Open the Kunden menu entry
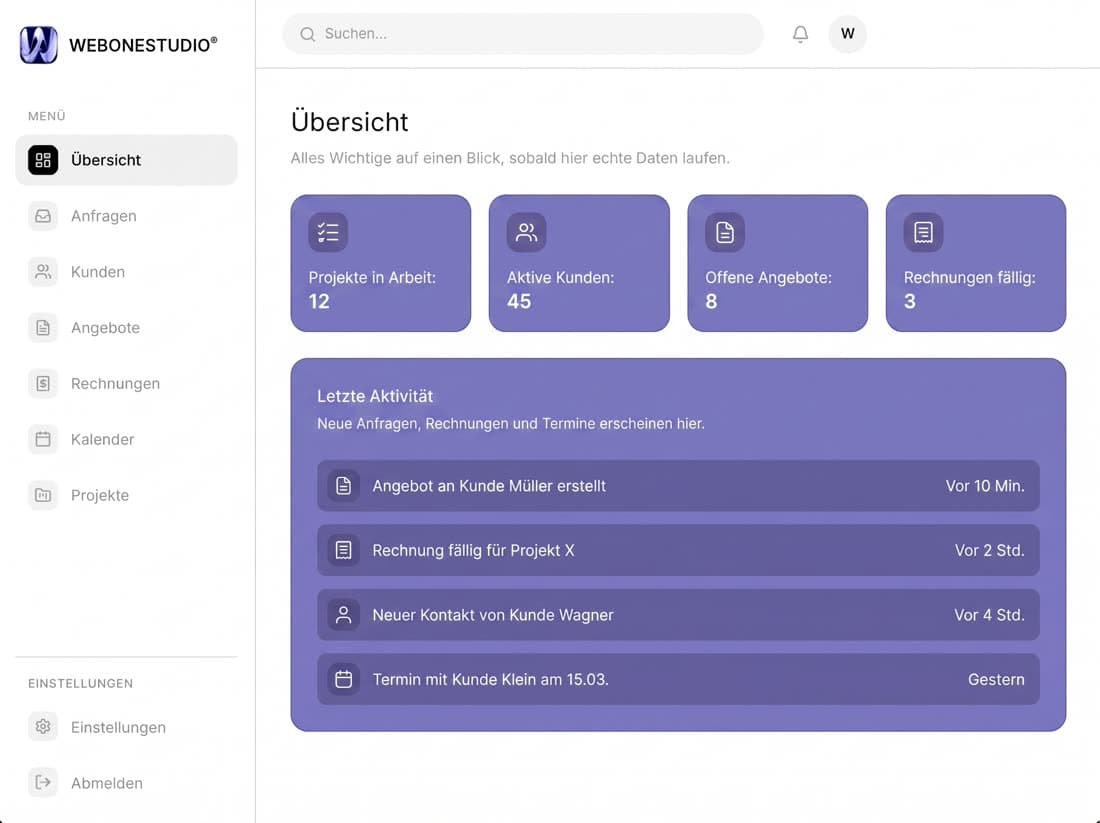Image resolution: width=1100 pixels, height=823 pixels. 98,272
